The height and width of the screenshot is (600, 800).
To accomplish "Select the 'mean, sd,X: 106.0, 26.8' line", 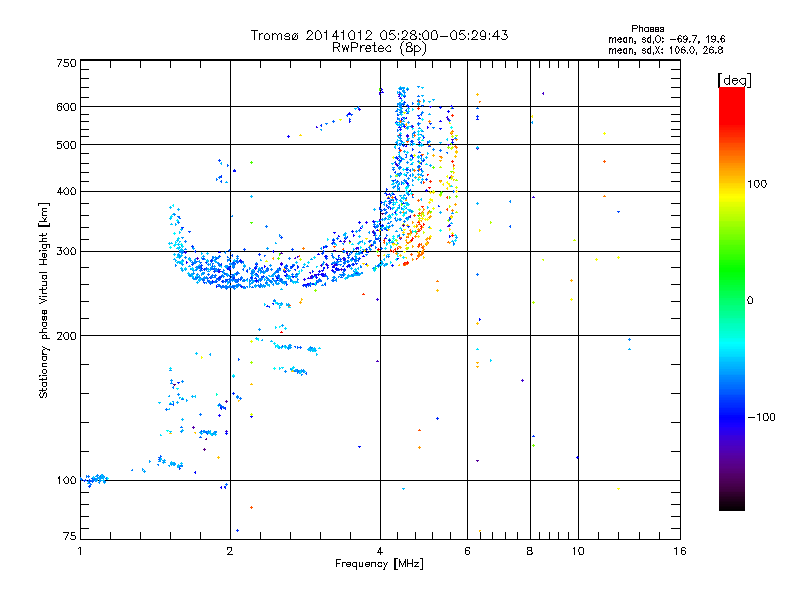I will (665, 50).
